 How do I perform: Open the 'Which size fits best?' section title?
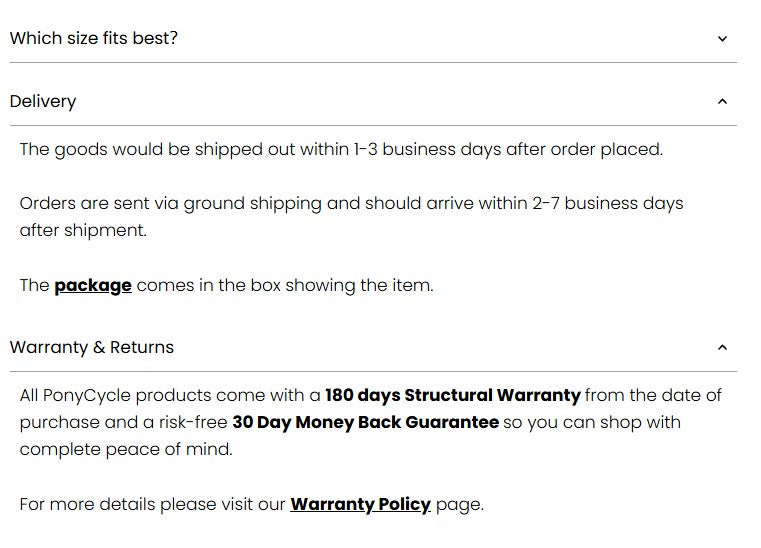(94, 38)
